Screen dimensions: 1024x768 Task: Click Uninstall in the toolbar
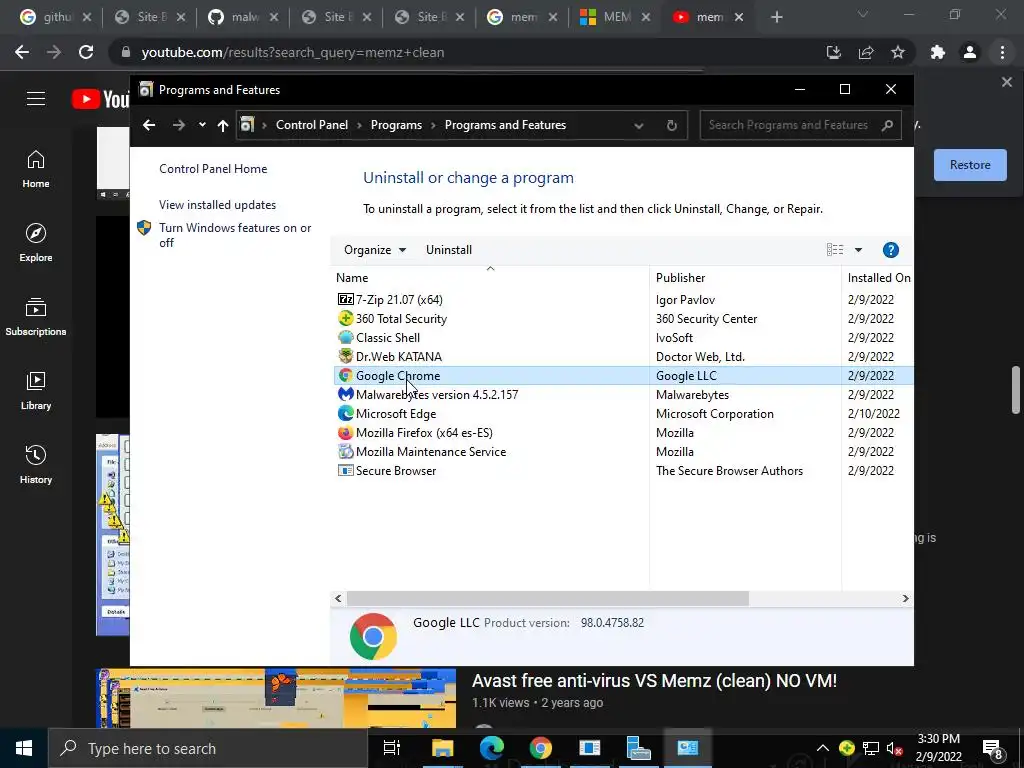click(x=449, y=250)
